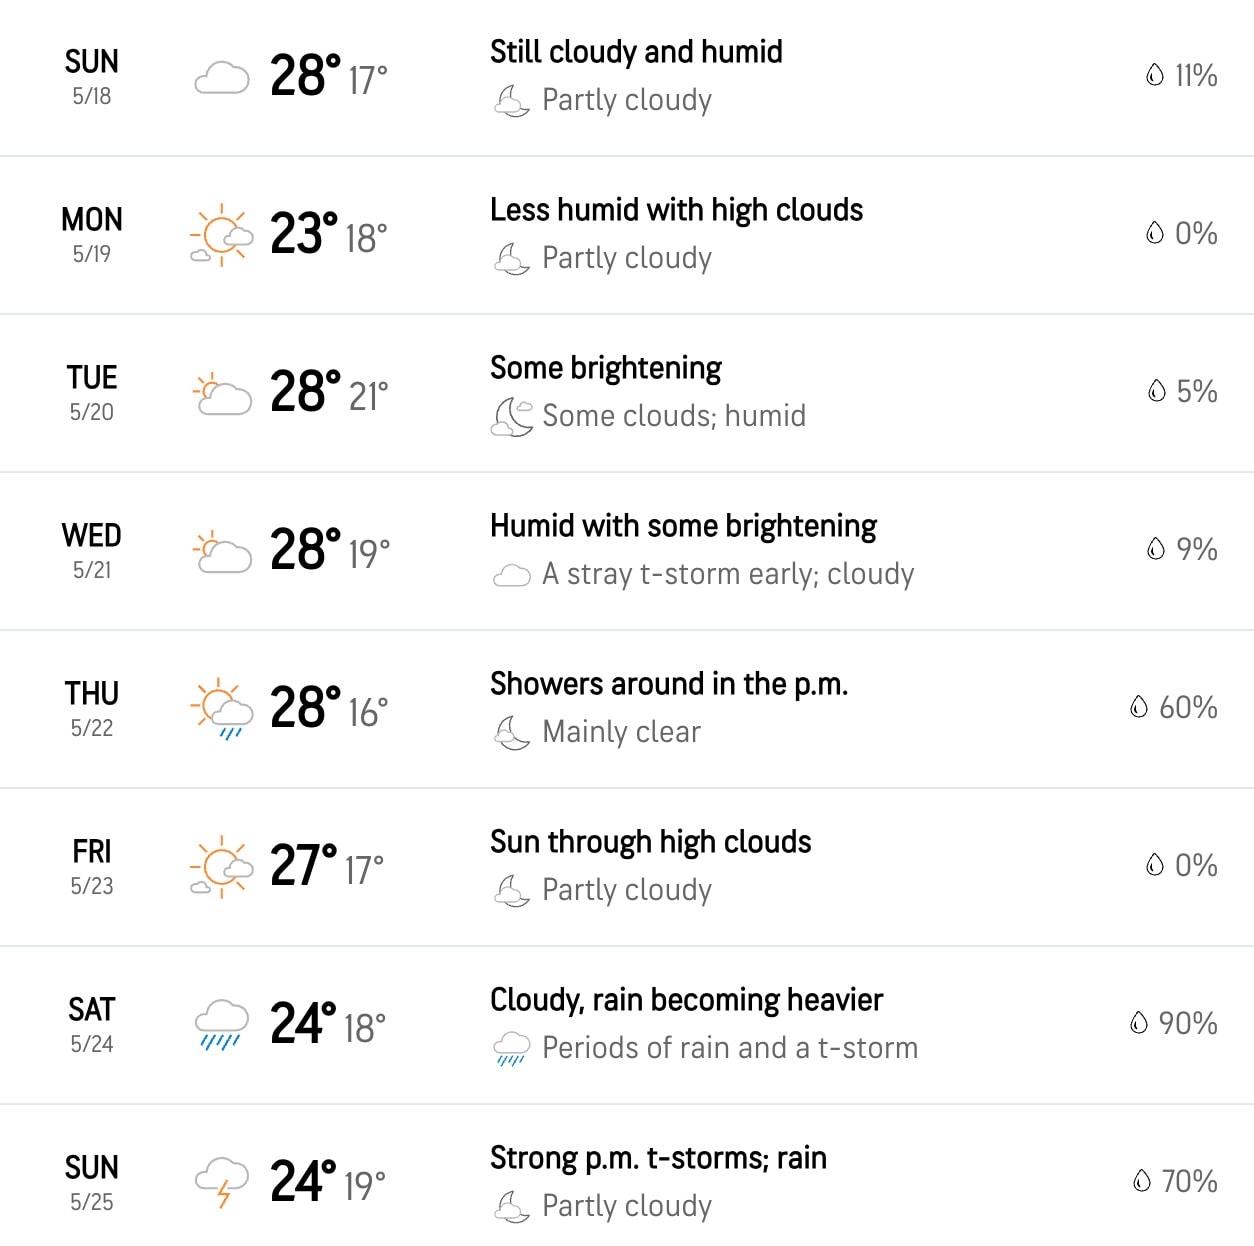Screen dimensions: 1254x1246
Task: Click the stray t-storm cloud icon on Wednesday
Action: [512, 574]
